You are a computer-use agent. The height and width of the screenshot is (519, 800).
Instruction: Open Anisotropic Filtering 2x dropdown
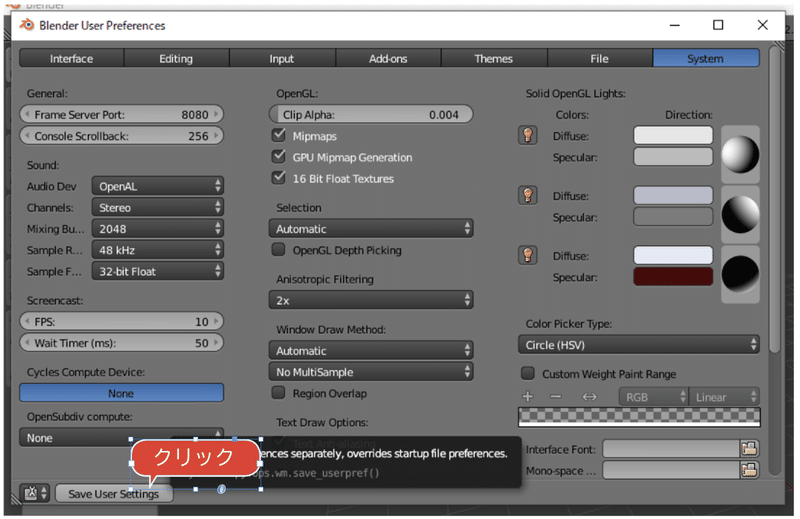[371, 300]
